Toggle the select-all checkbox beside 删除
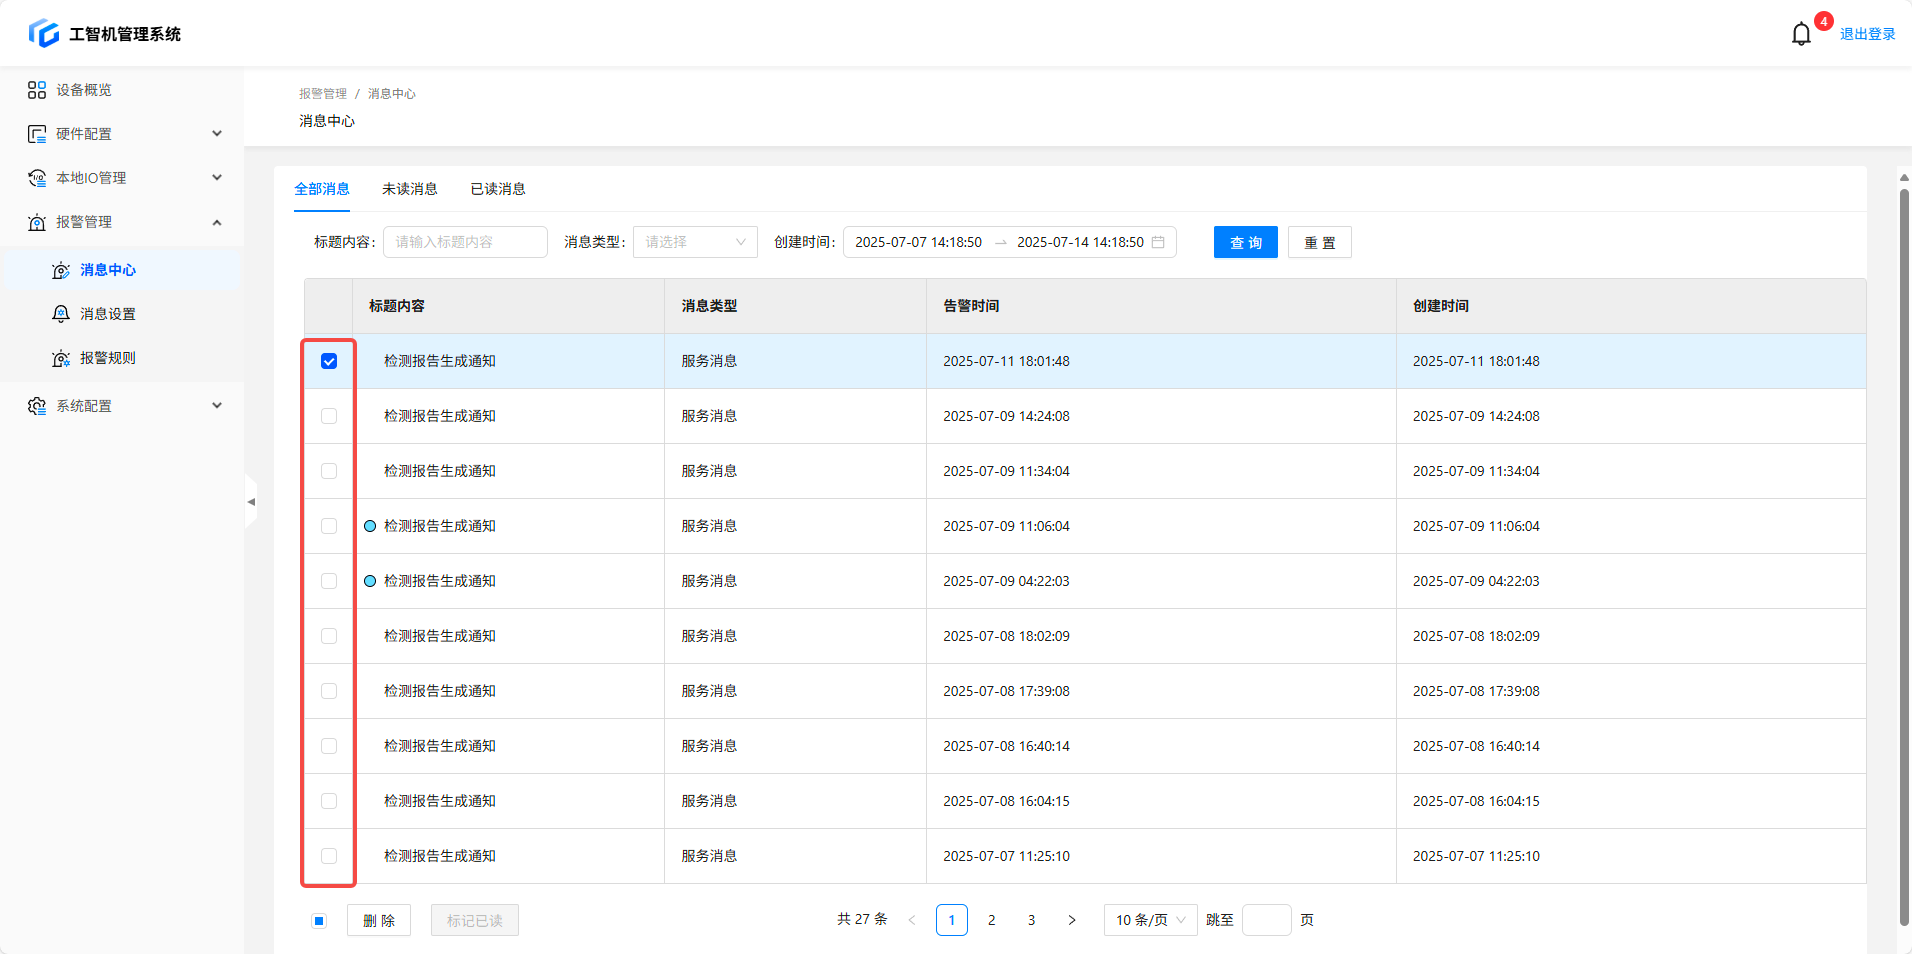 319,921
